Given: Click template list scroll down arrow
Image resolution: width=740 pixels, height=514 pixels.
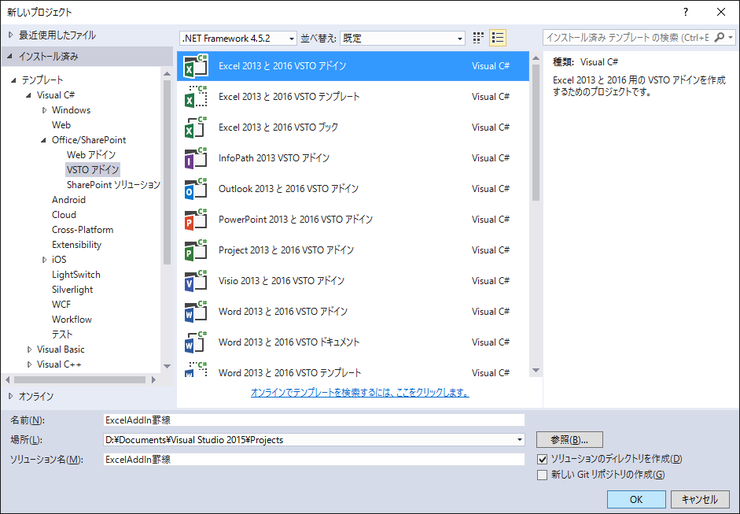Looking at the screenshot, I should [x=536, y=371].
